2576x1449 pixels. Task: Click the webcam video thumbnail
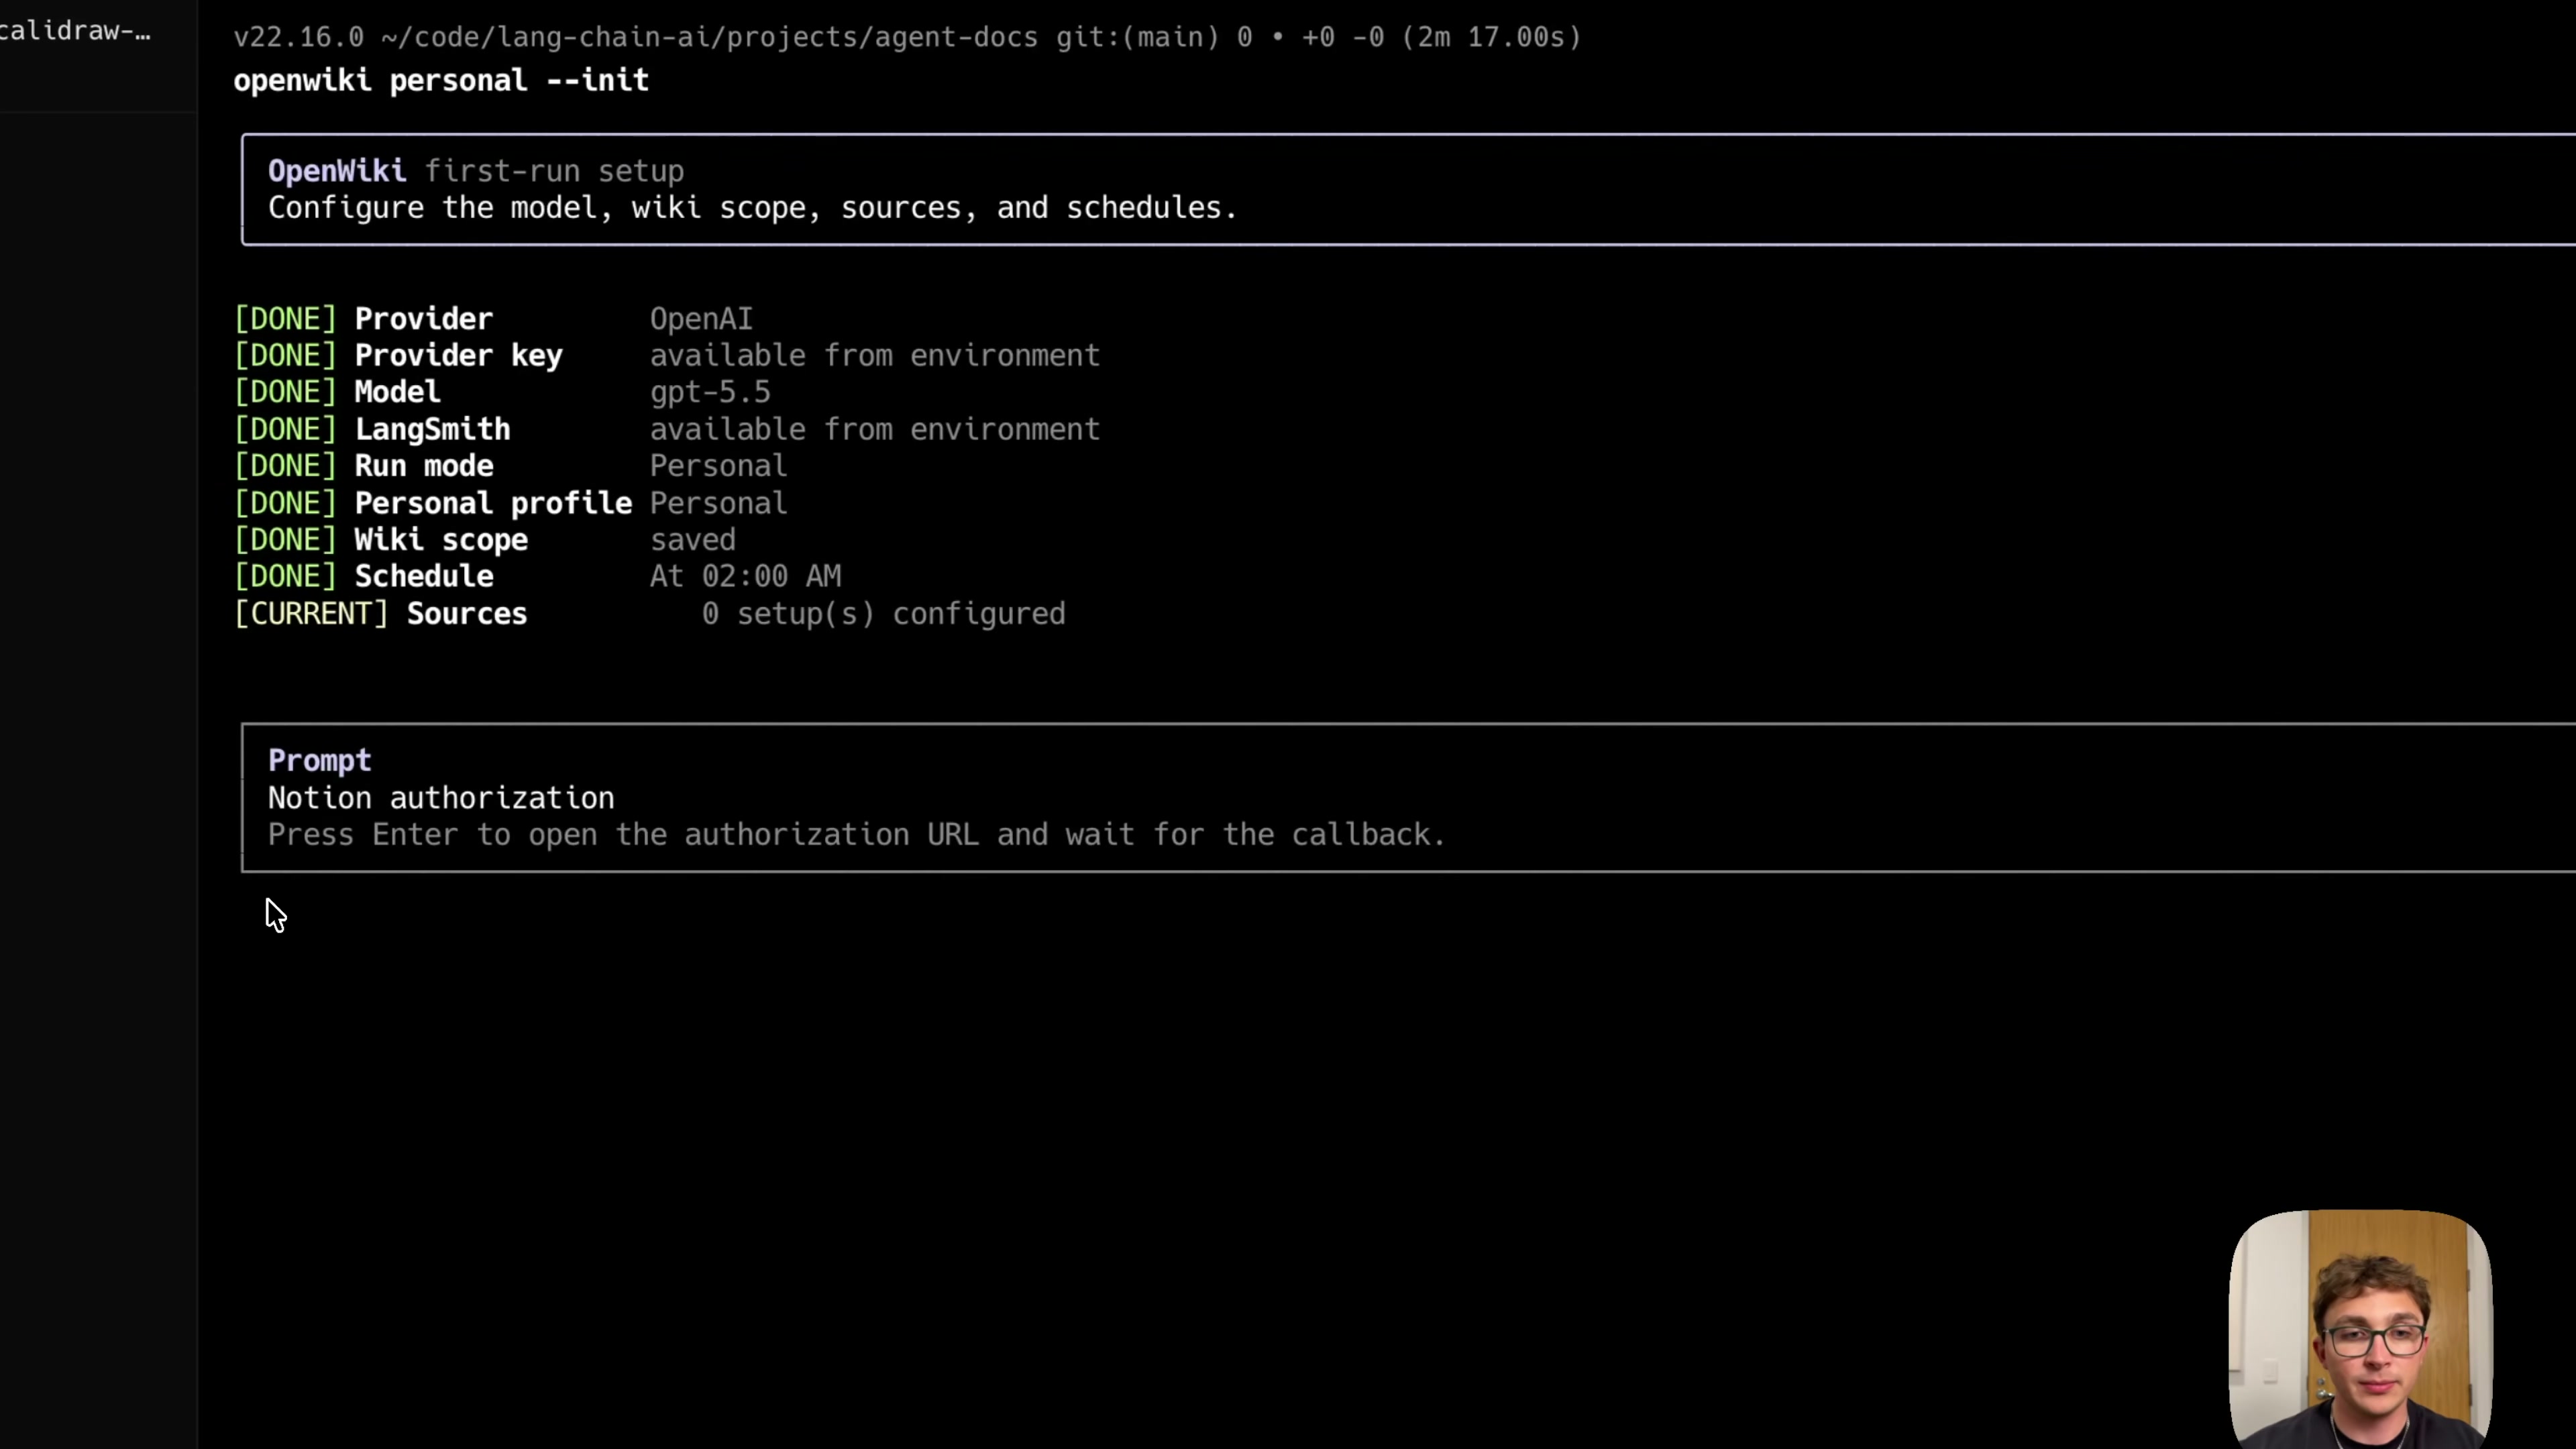click(x=2360, y=1328)
